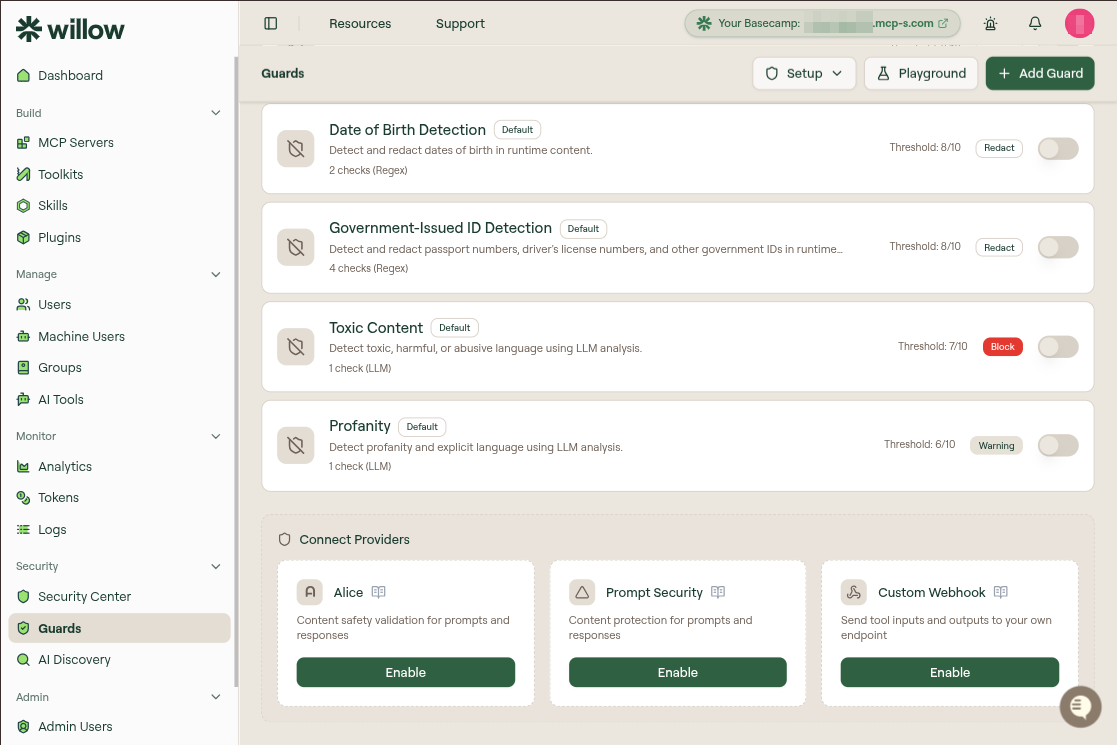Click the Government-Issued ID Detection shield icon
This screenshot has height=745, width=1117.
click(x=296, y=247)
